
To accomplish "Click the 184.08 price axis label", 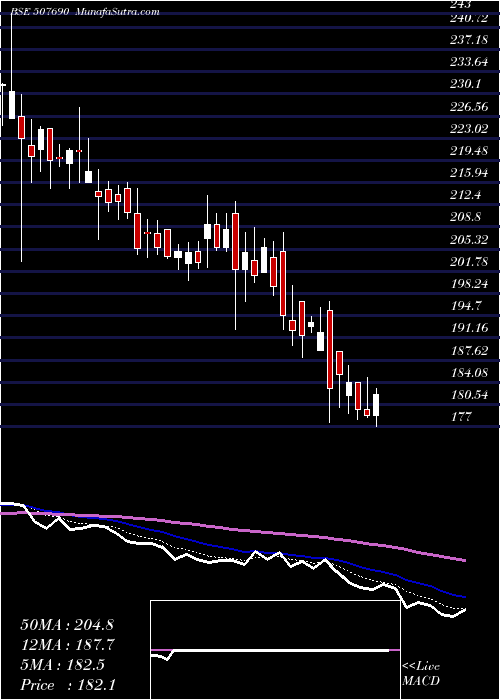I will [468, 373].
